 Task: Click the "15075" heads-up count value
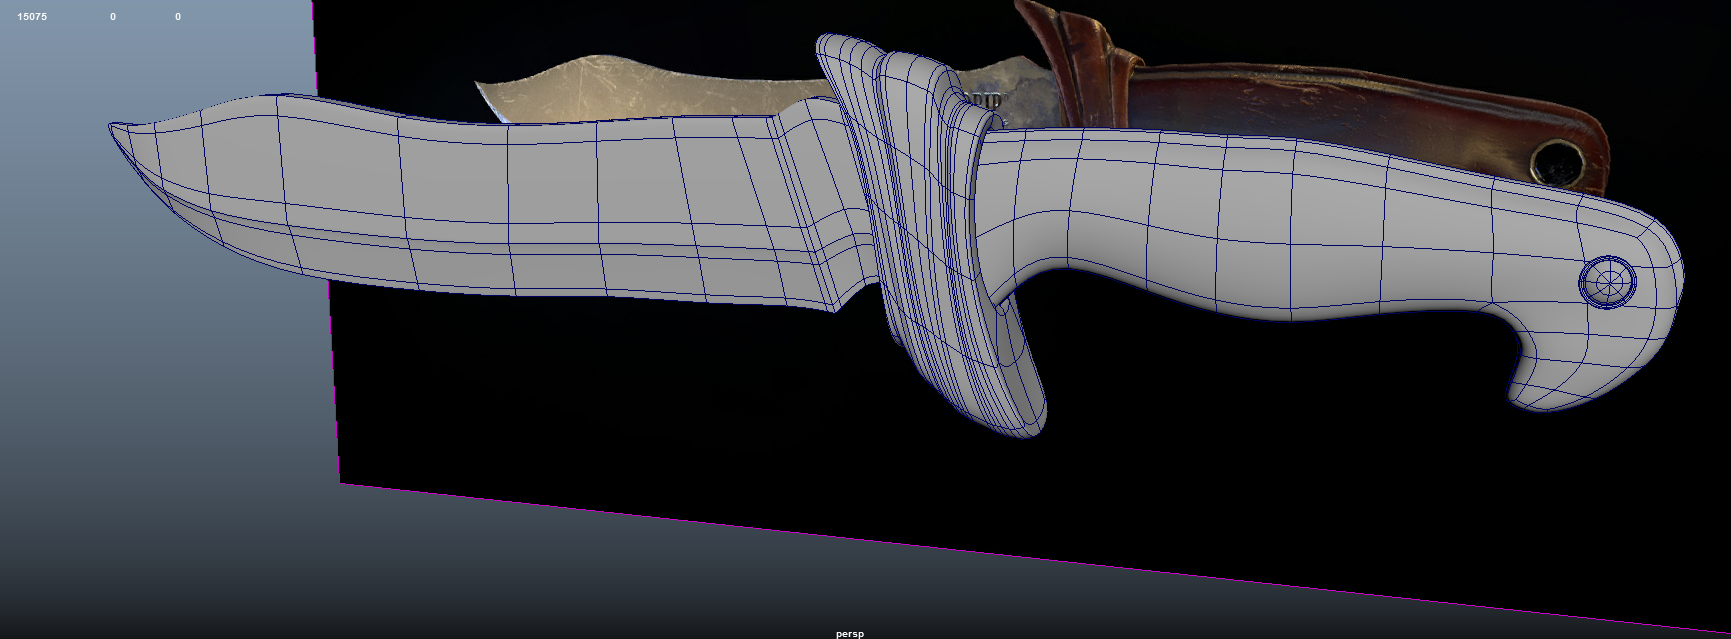coord(32,17)
